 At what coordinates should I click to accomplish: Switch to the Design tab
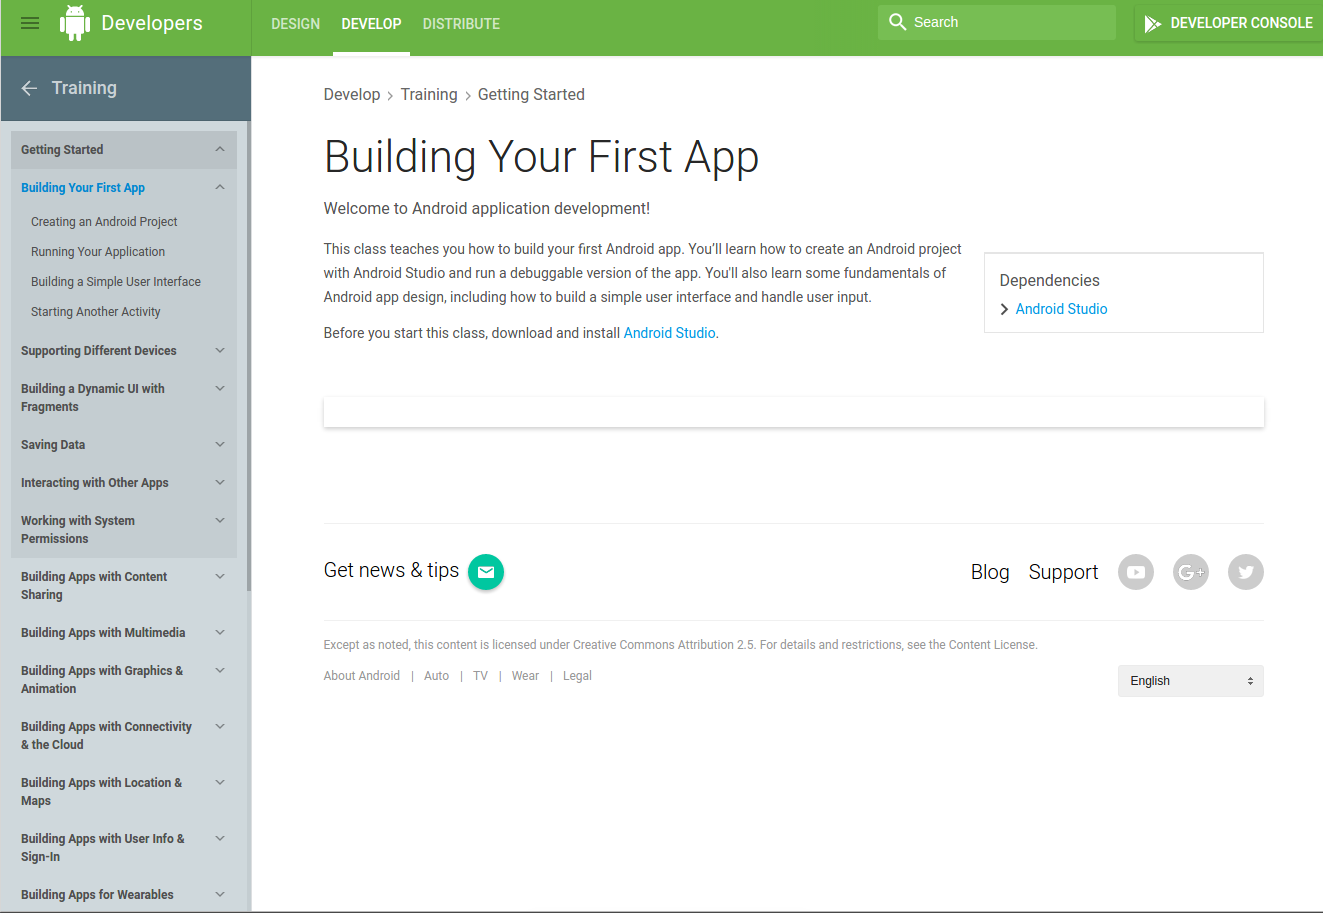click(295, 24)
